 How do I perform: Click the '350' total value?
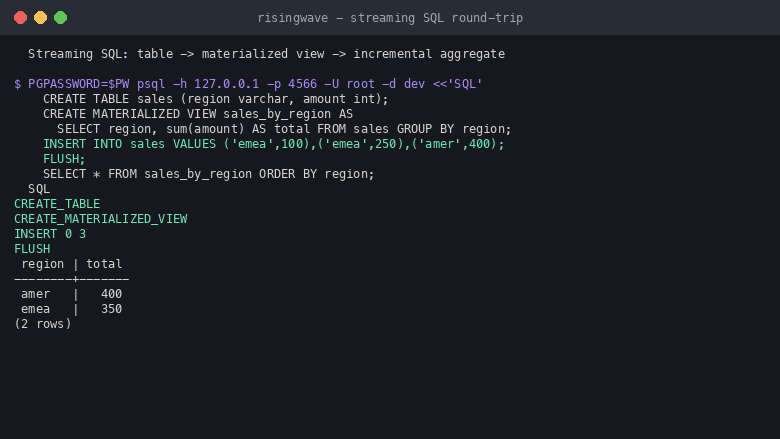tap(111, 309)
